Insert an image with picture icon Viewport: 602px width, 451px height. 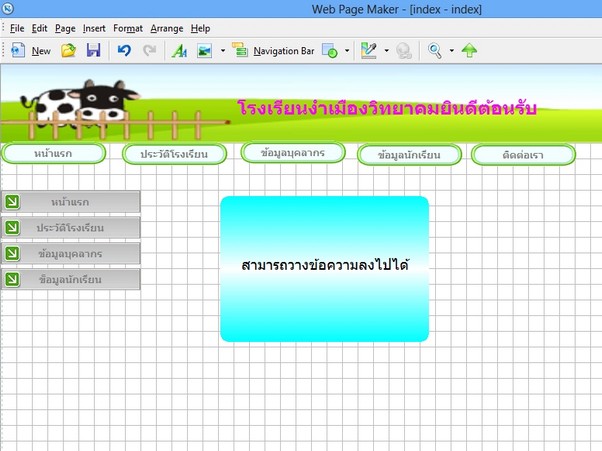click(204, 51)
